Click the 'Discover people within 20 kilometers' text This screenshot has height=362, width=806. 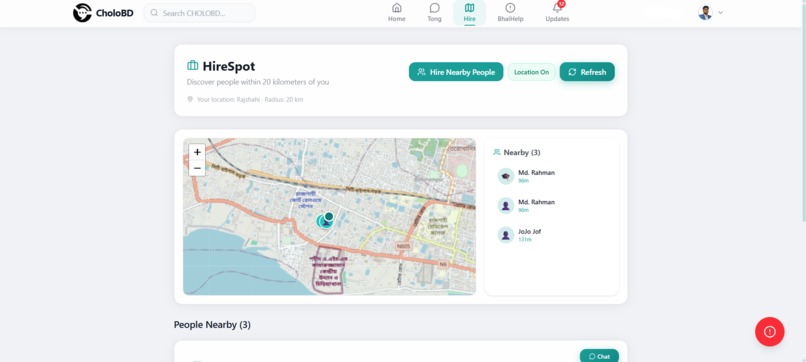258,82
